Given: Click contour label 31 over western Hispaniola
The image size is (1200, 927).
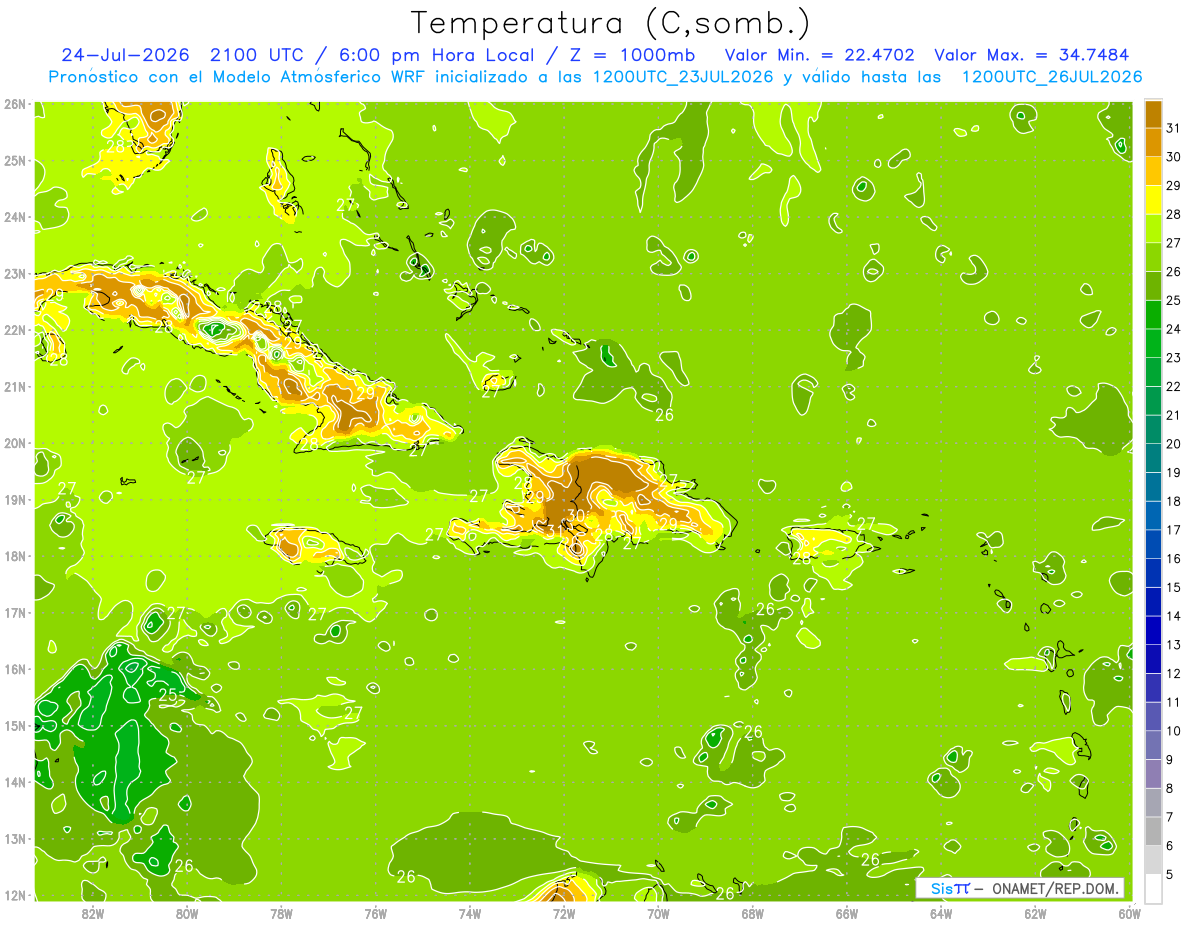Looking at the screenshot, I should (556, 531).
